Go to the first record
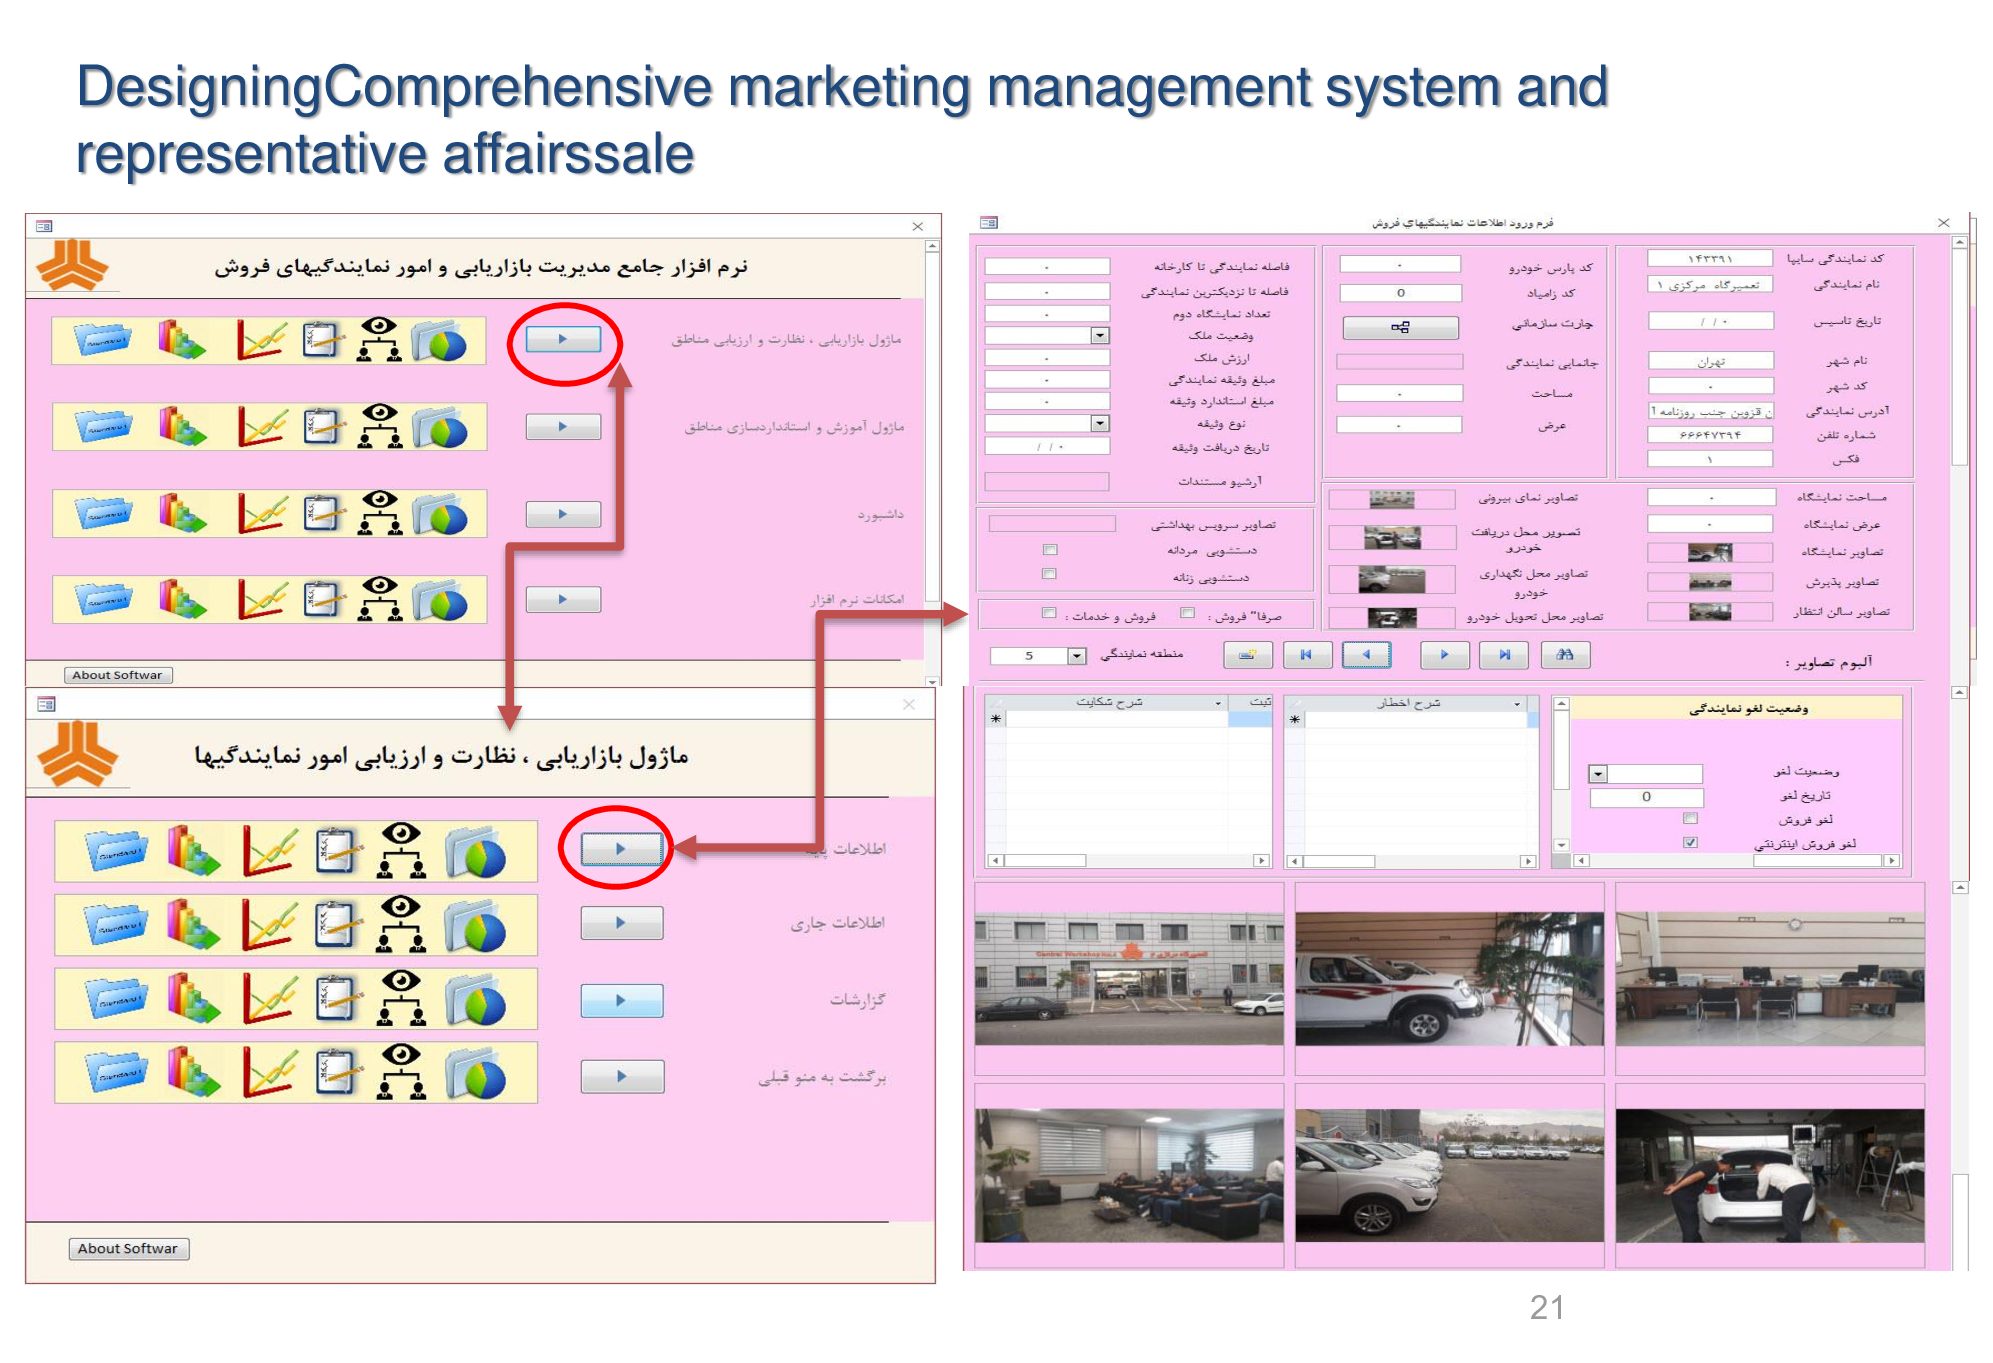The width and height of the screenshot is (1993, 1363). pyautogui.click(x=1306, y=655)
